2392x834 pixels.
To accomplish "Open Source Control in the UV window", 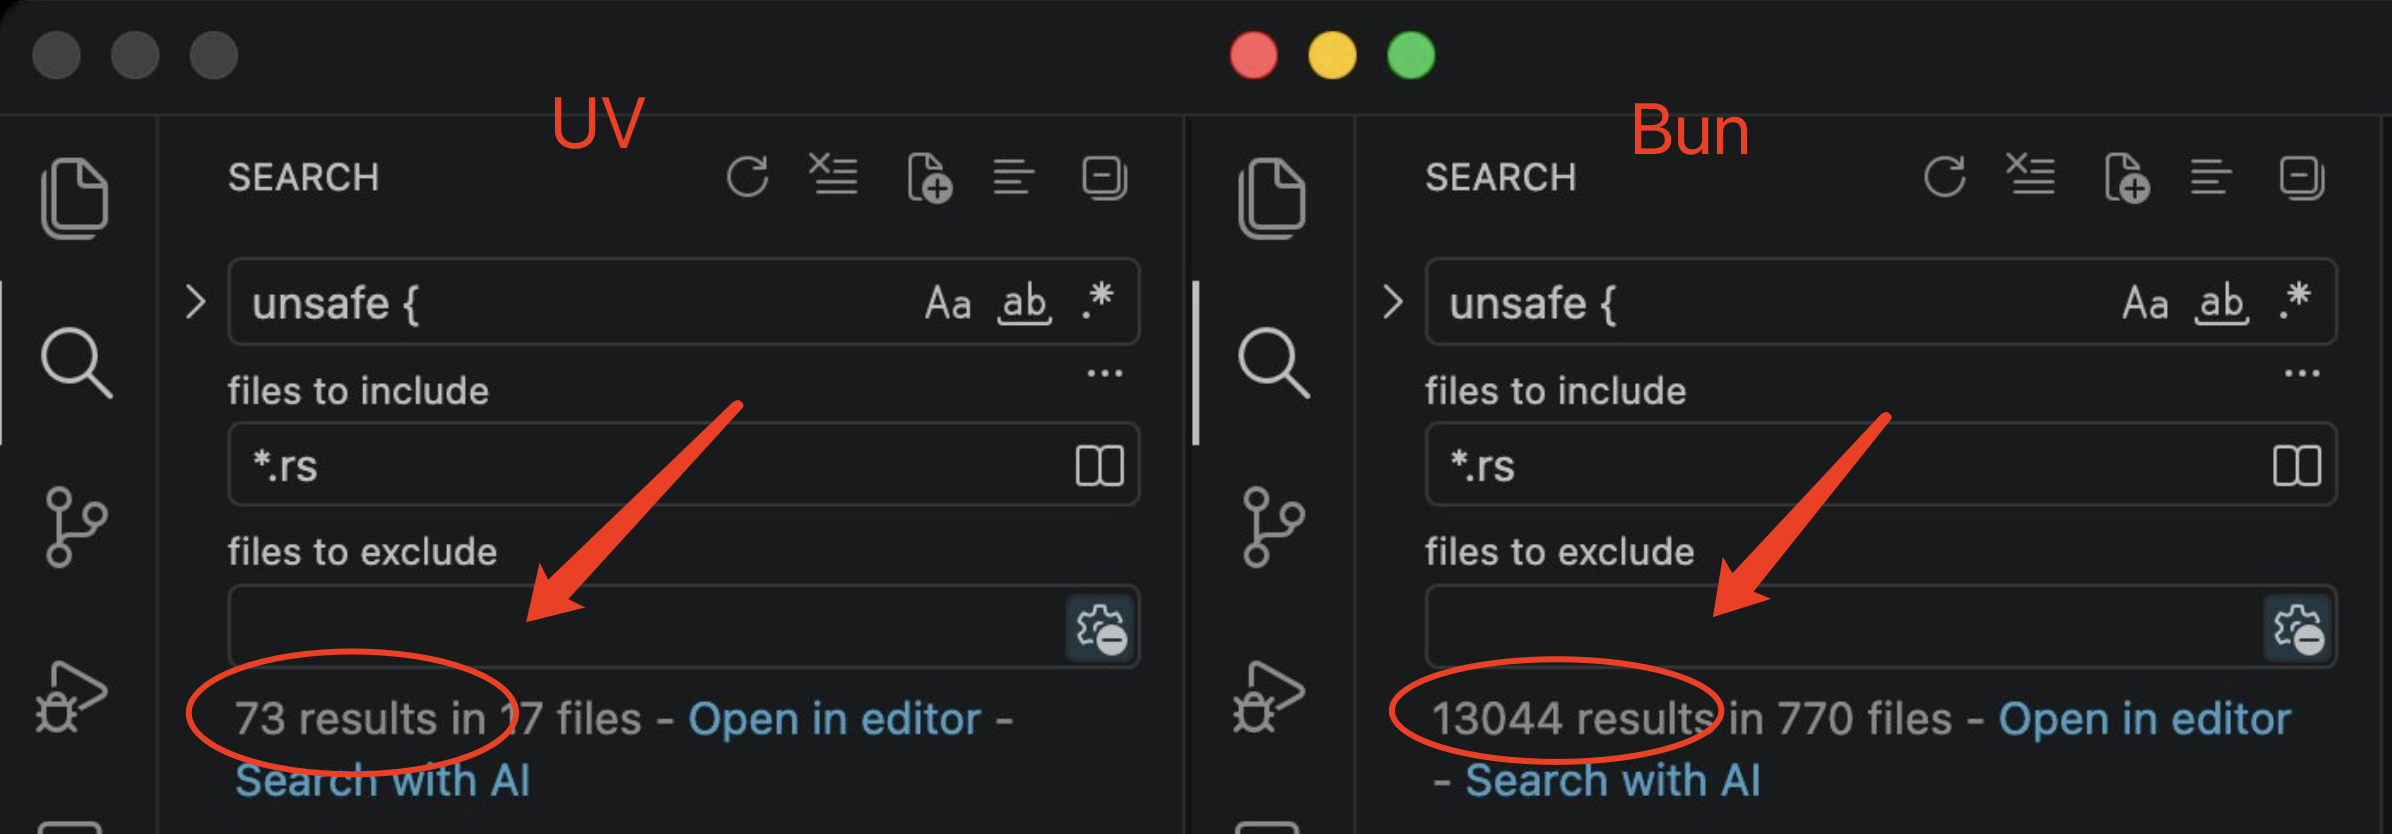I will (76, 527).
